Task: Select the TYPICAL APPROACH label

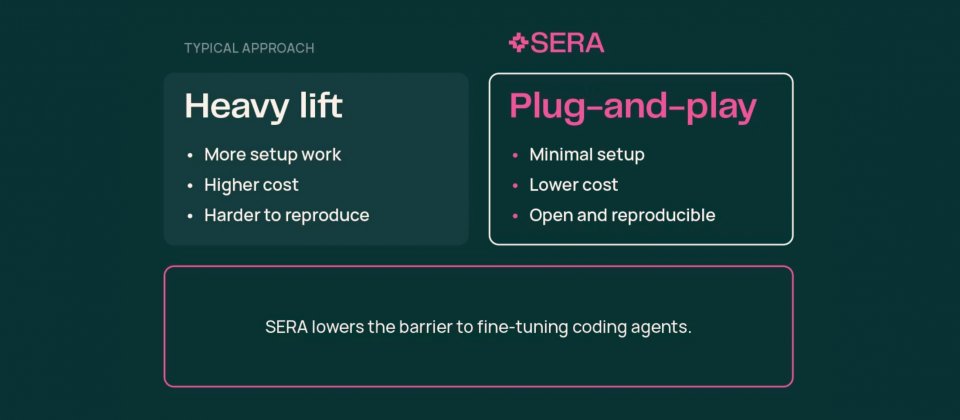Action: tap(249, 48)
